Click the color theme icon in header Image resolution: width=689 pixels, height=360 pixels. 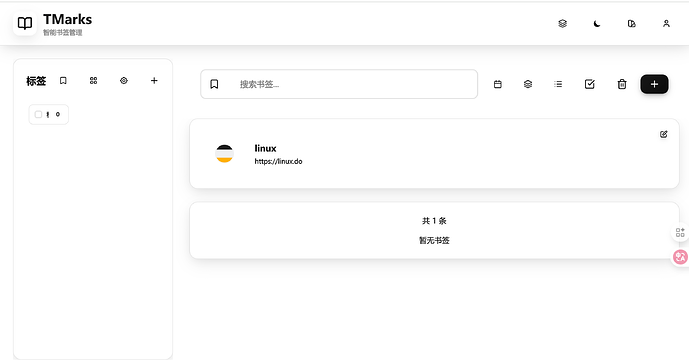tap(631, 24)
